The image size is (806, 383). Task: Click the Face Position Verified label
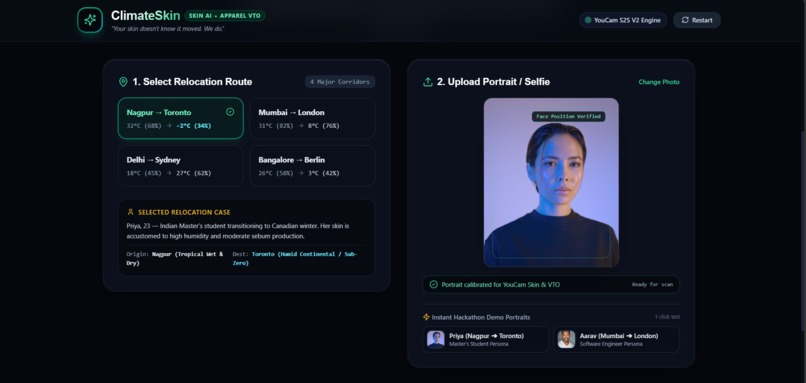coord(568,116)
